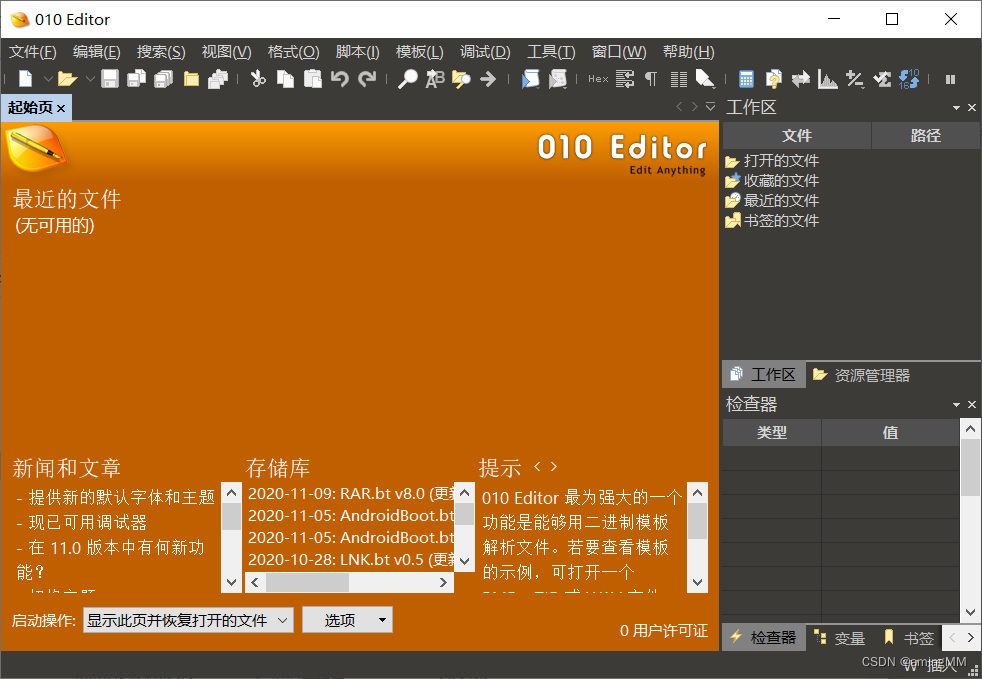Open the Convert arrows icon
Viewport: 982px width, 679px height.
[x=800, y=79]
